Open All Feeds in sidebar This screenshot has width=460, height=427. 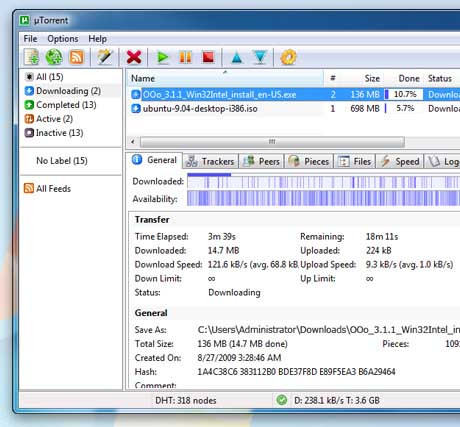48,189
